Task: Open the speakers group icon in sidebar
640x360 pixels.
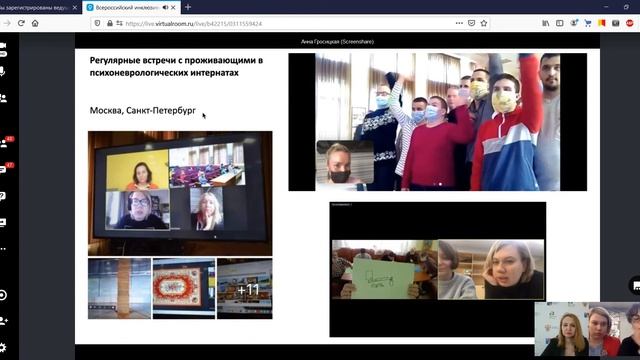Action: (x=3, y=98)
